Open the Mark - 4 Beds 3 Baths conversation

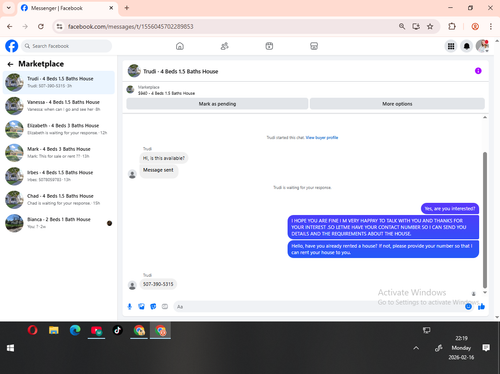59,153
